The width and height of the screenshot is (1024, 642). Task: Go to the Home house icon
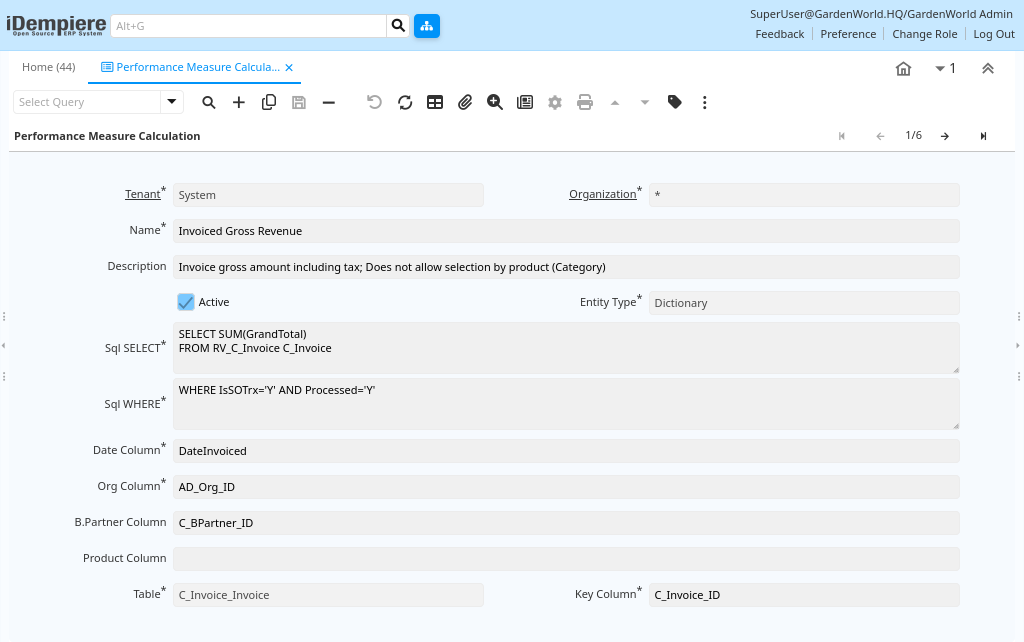(903, 69)
